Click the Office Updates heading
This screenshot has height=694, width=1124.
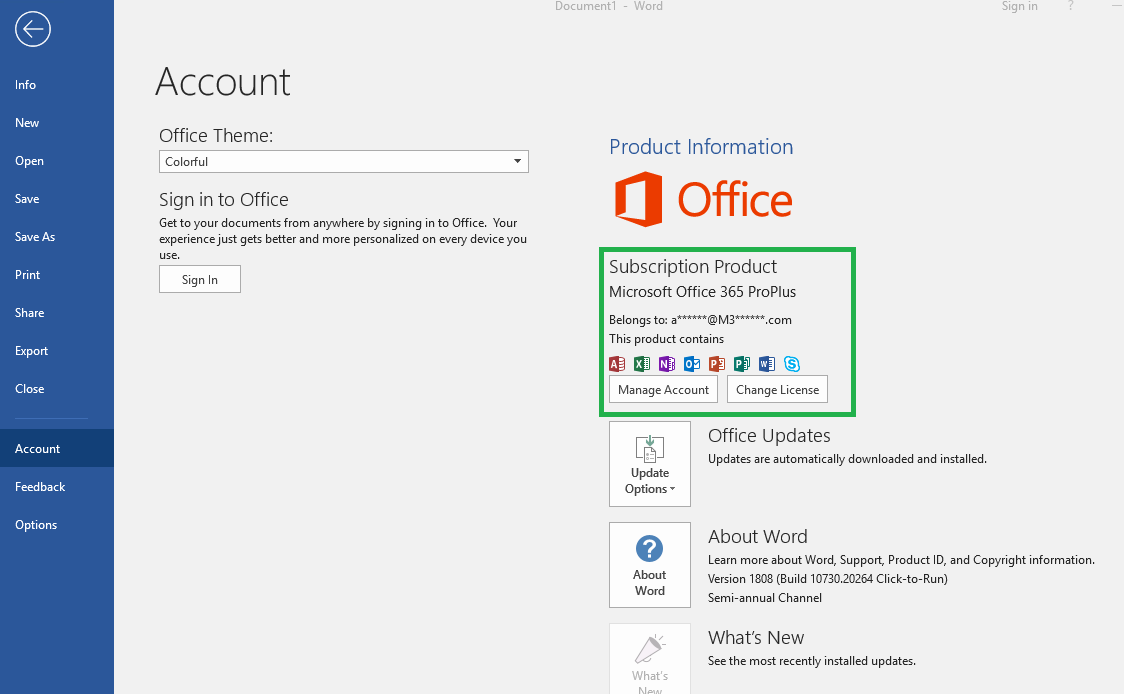[x=769, y=436]
